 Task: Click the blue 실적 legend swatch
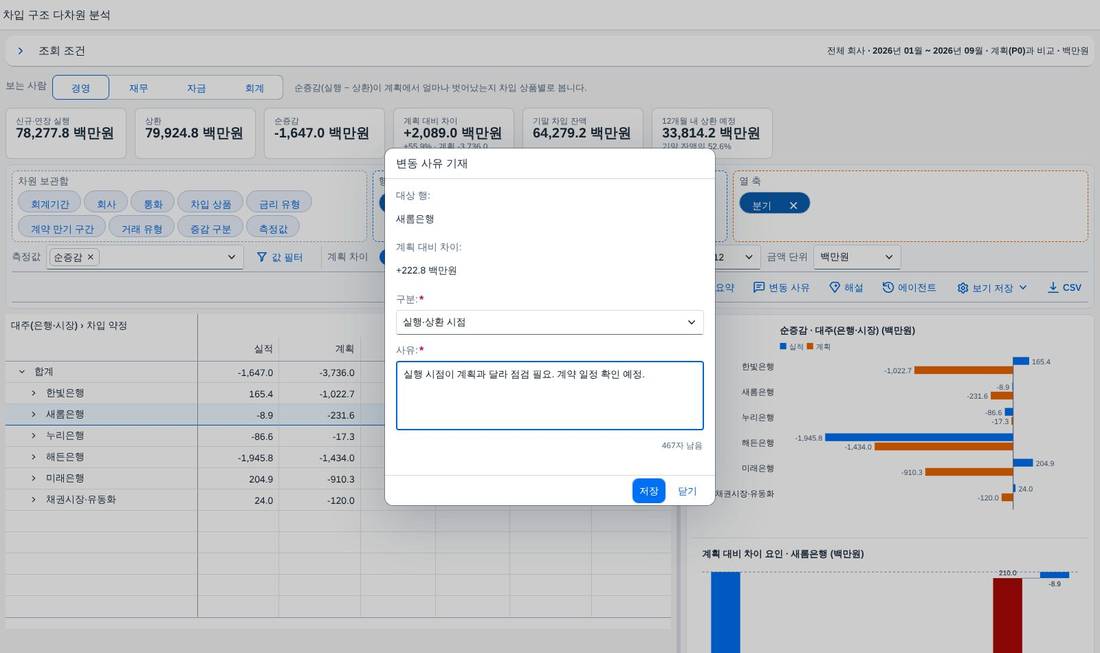coord(783,346)
